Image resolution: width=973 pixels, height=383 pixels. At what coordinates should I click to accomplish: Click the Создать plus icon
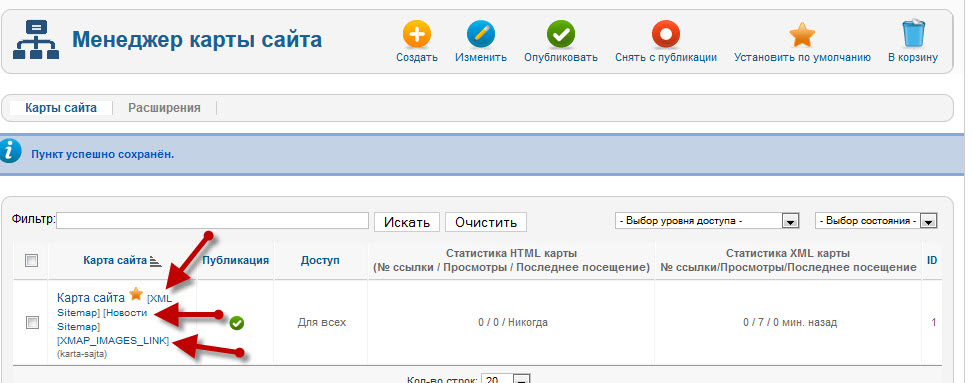click(x=417, y=34)
